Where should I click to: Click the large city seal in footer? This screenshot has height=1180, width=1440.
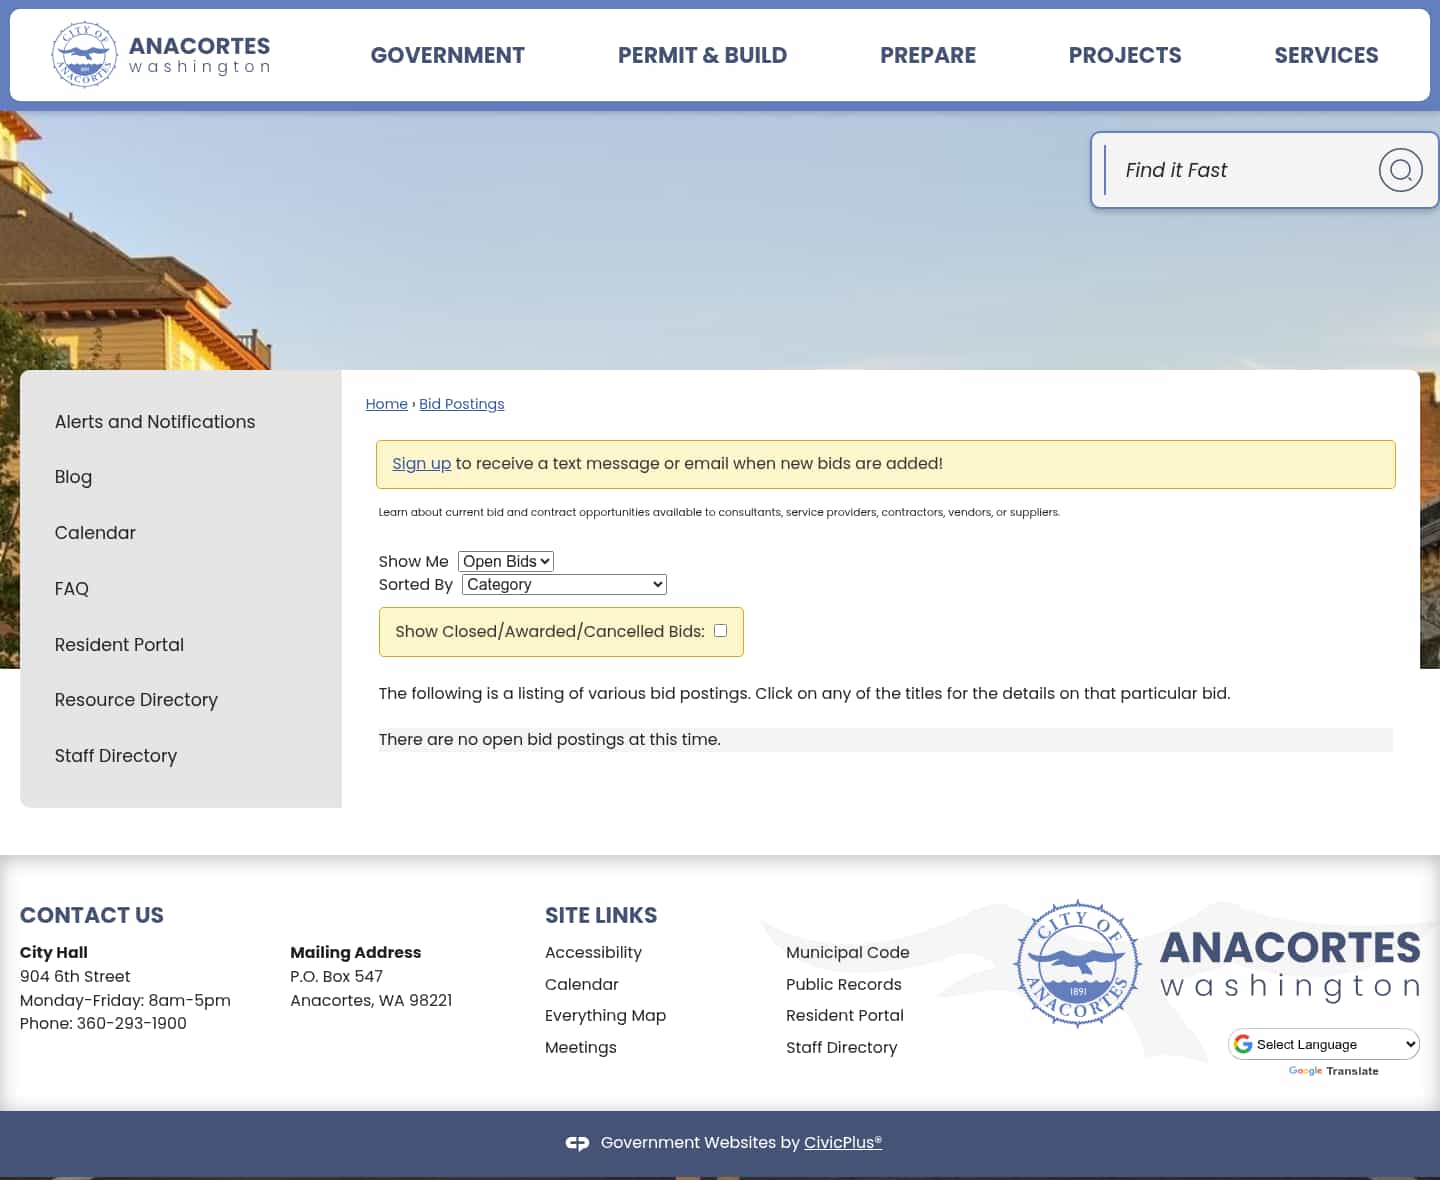click(x=1077, y=964)
